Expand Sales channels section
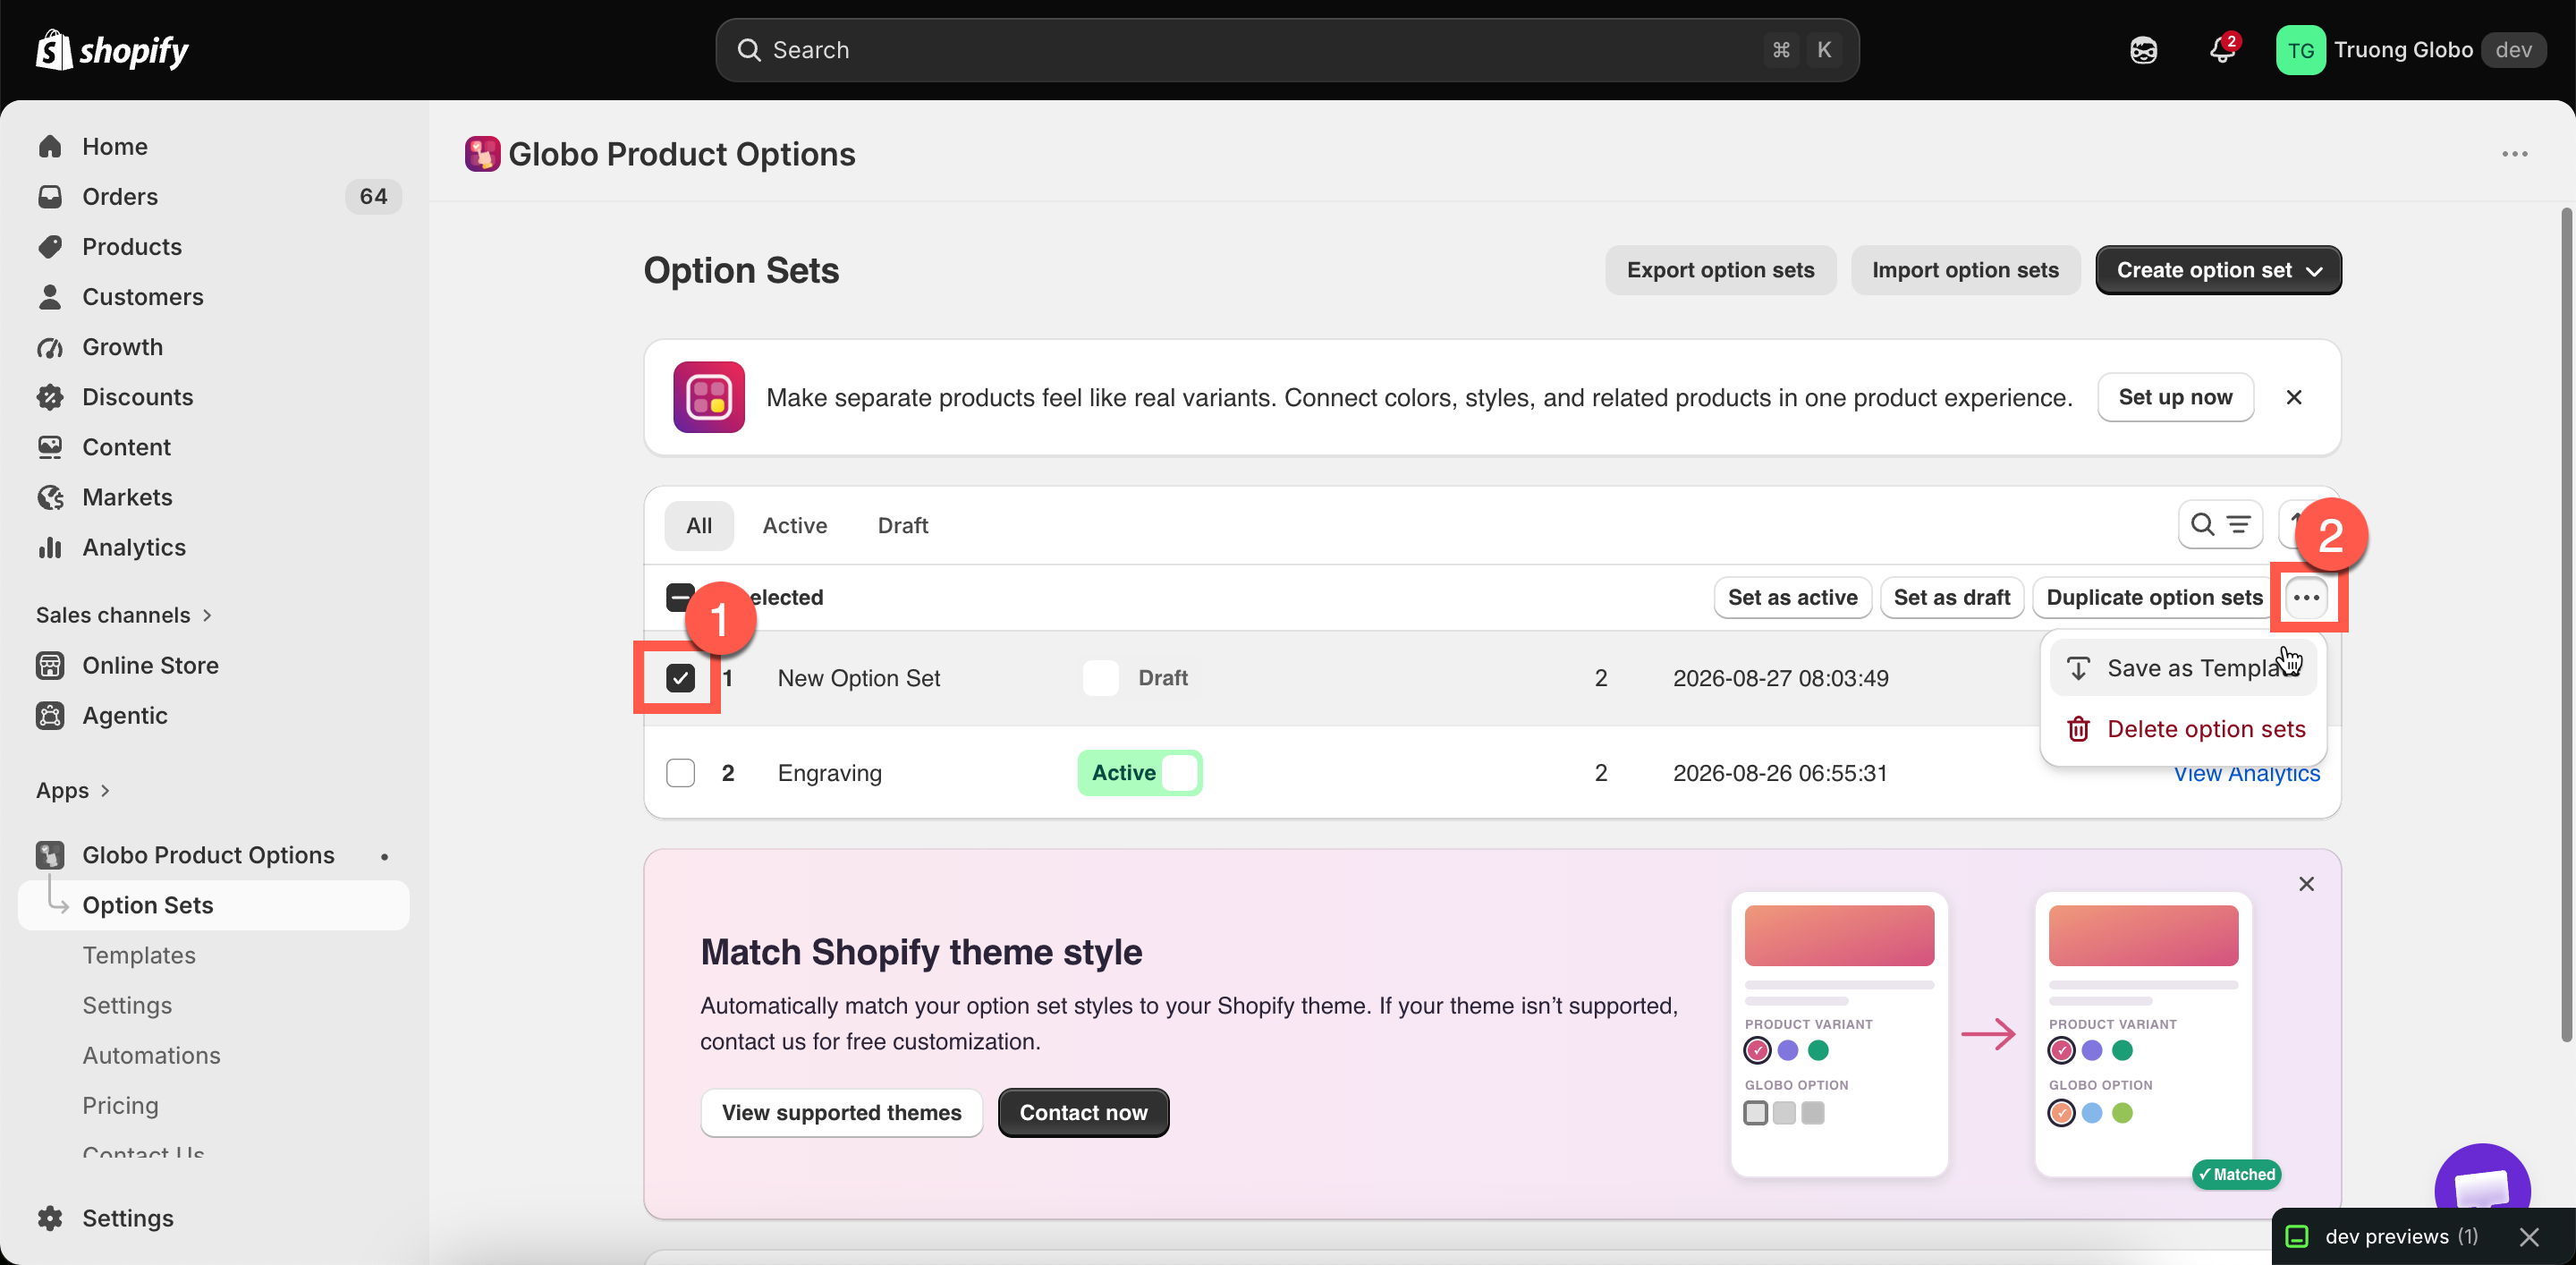Screen dimensions: 2576x1265 124,615
